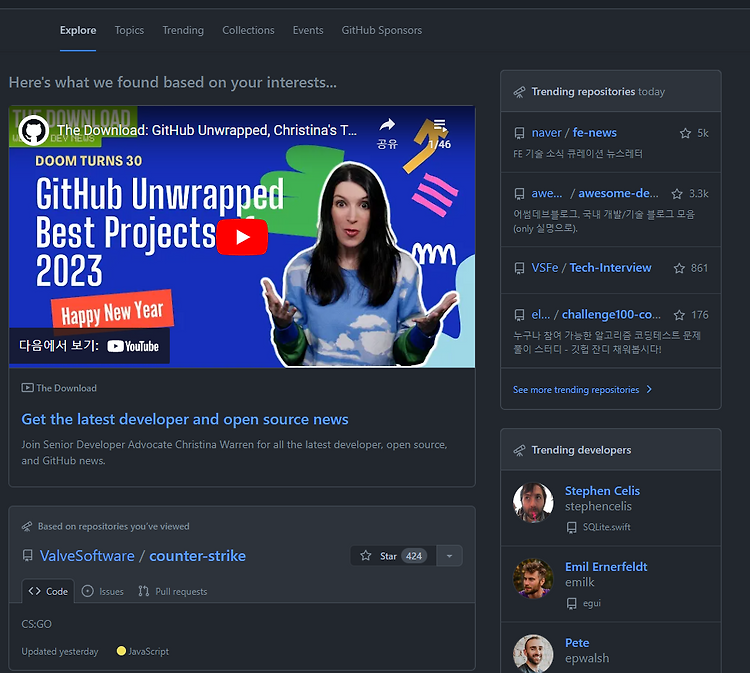
Task: Click the repo icon beside awe...
Action: click(x=519, y=194)
